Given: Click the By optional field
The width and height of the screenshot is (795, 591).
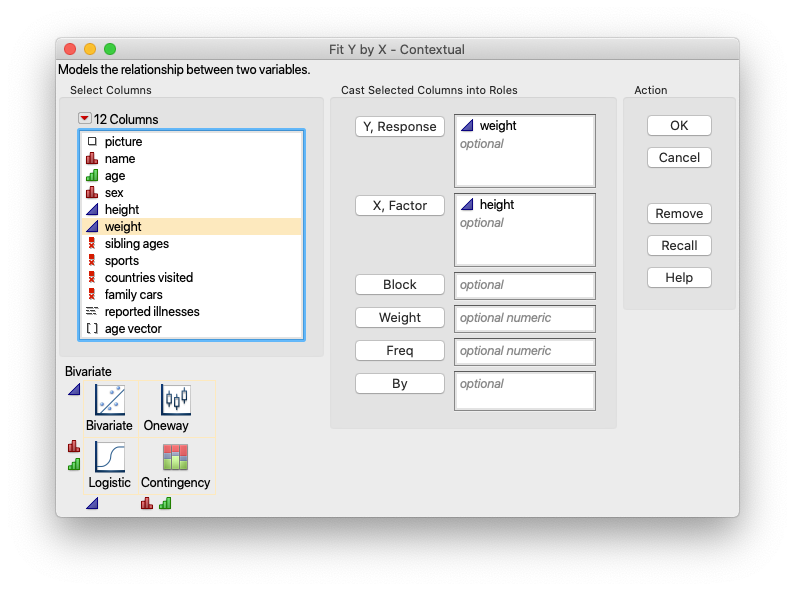Looking at the screenshot, I should 525,391.
